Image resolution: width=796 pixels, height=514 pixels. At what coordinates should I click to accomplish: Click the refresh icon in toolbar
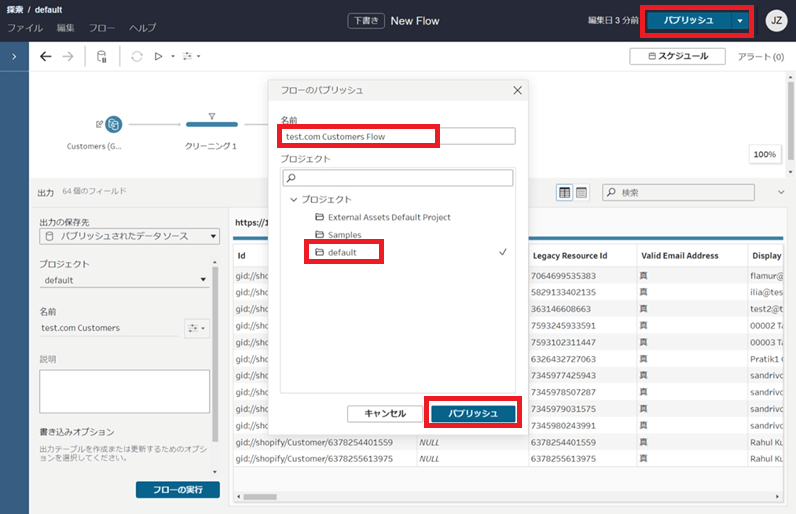[x=137, y=56]
